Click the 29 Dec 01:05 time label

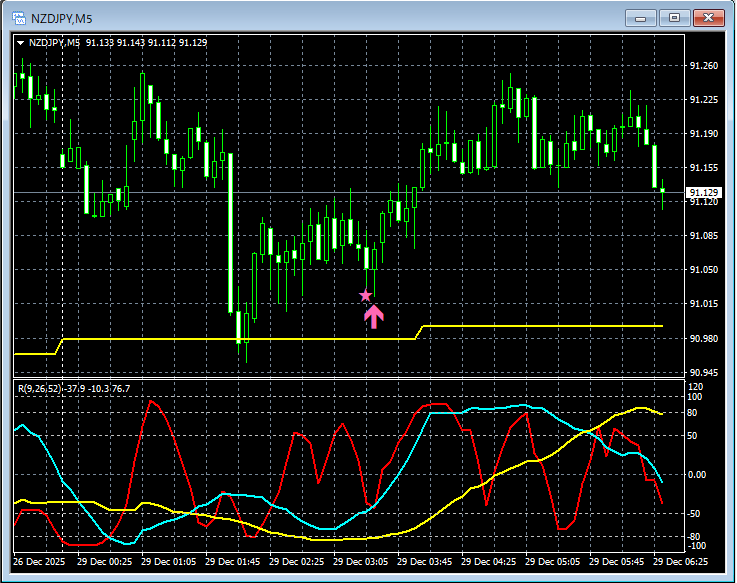click(x=168, y=562)
